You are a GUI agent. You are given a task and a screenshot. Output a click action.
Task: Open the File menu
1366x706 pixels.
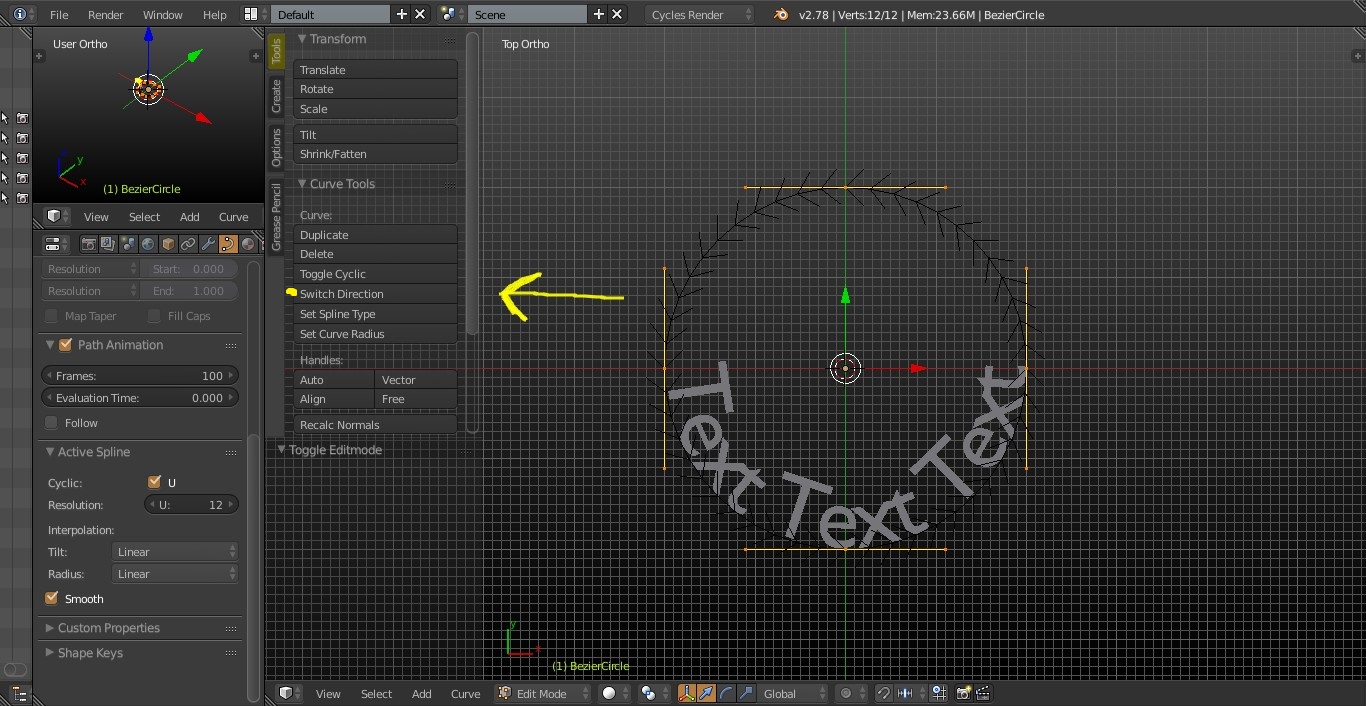pos(59,15)
